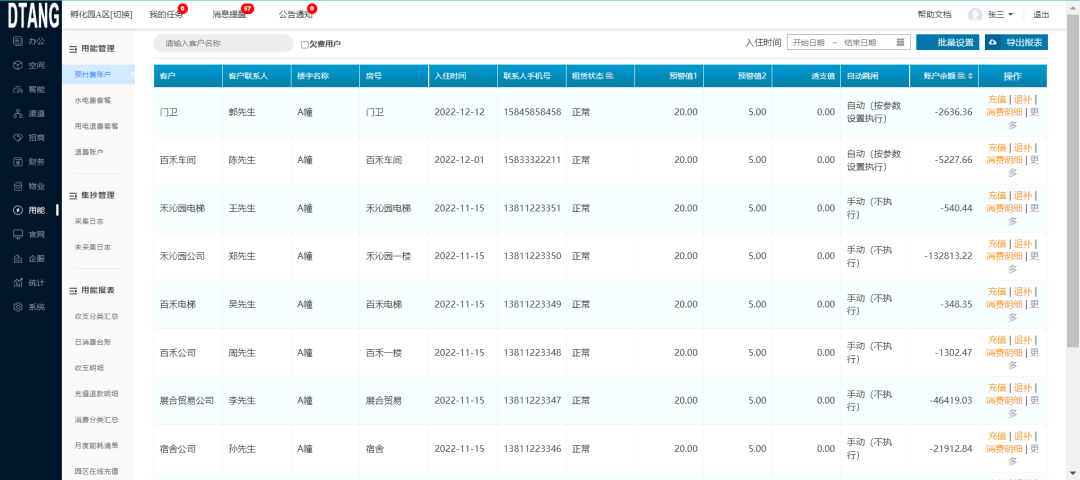This screenshot has width=1080, height=480.
Task: Click 消费明细 in the 展合贸易公司 row
Action: tap(1004, 401)
